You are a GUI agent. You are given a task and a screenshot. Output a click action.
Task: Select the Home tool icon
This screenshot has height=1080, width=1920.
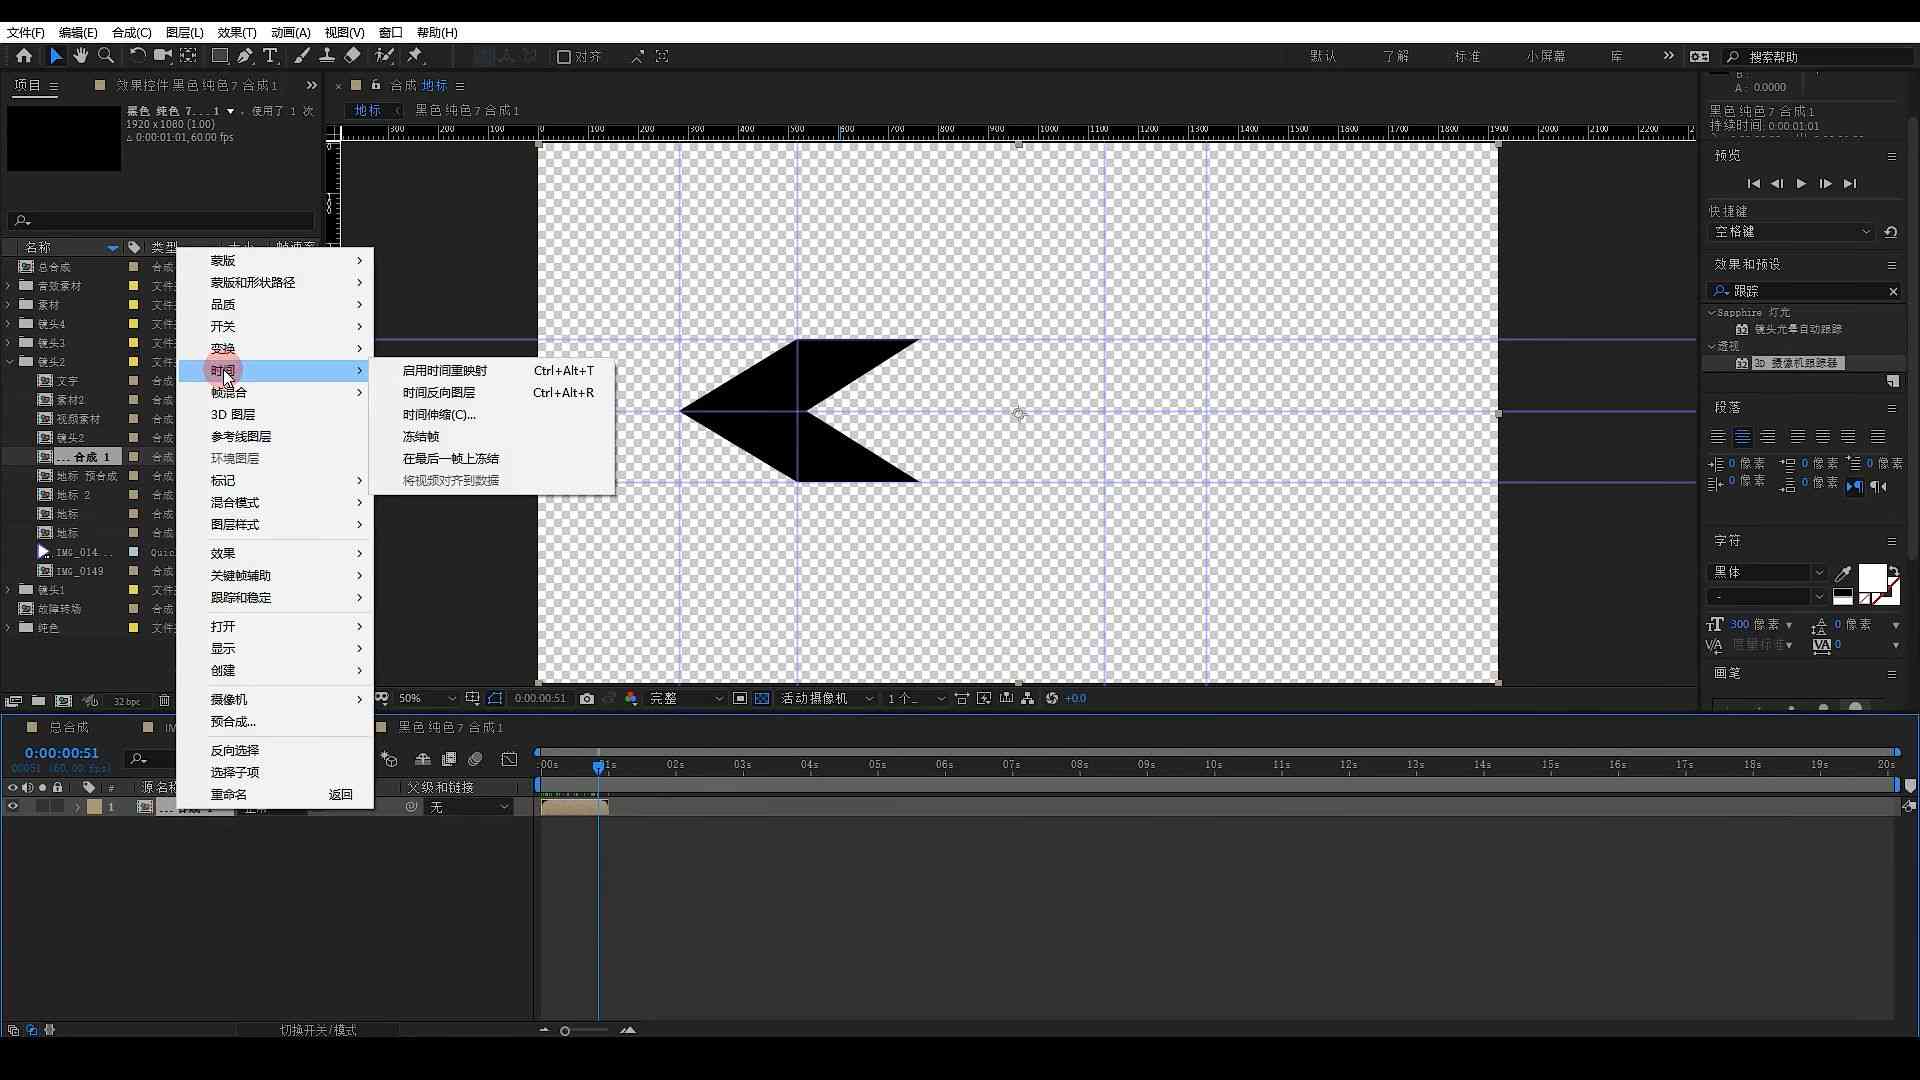(24, 56)
